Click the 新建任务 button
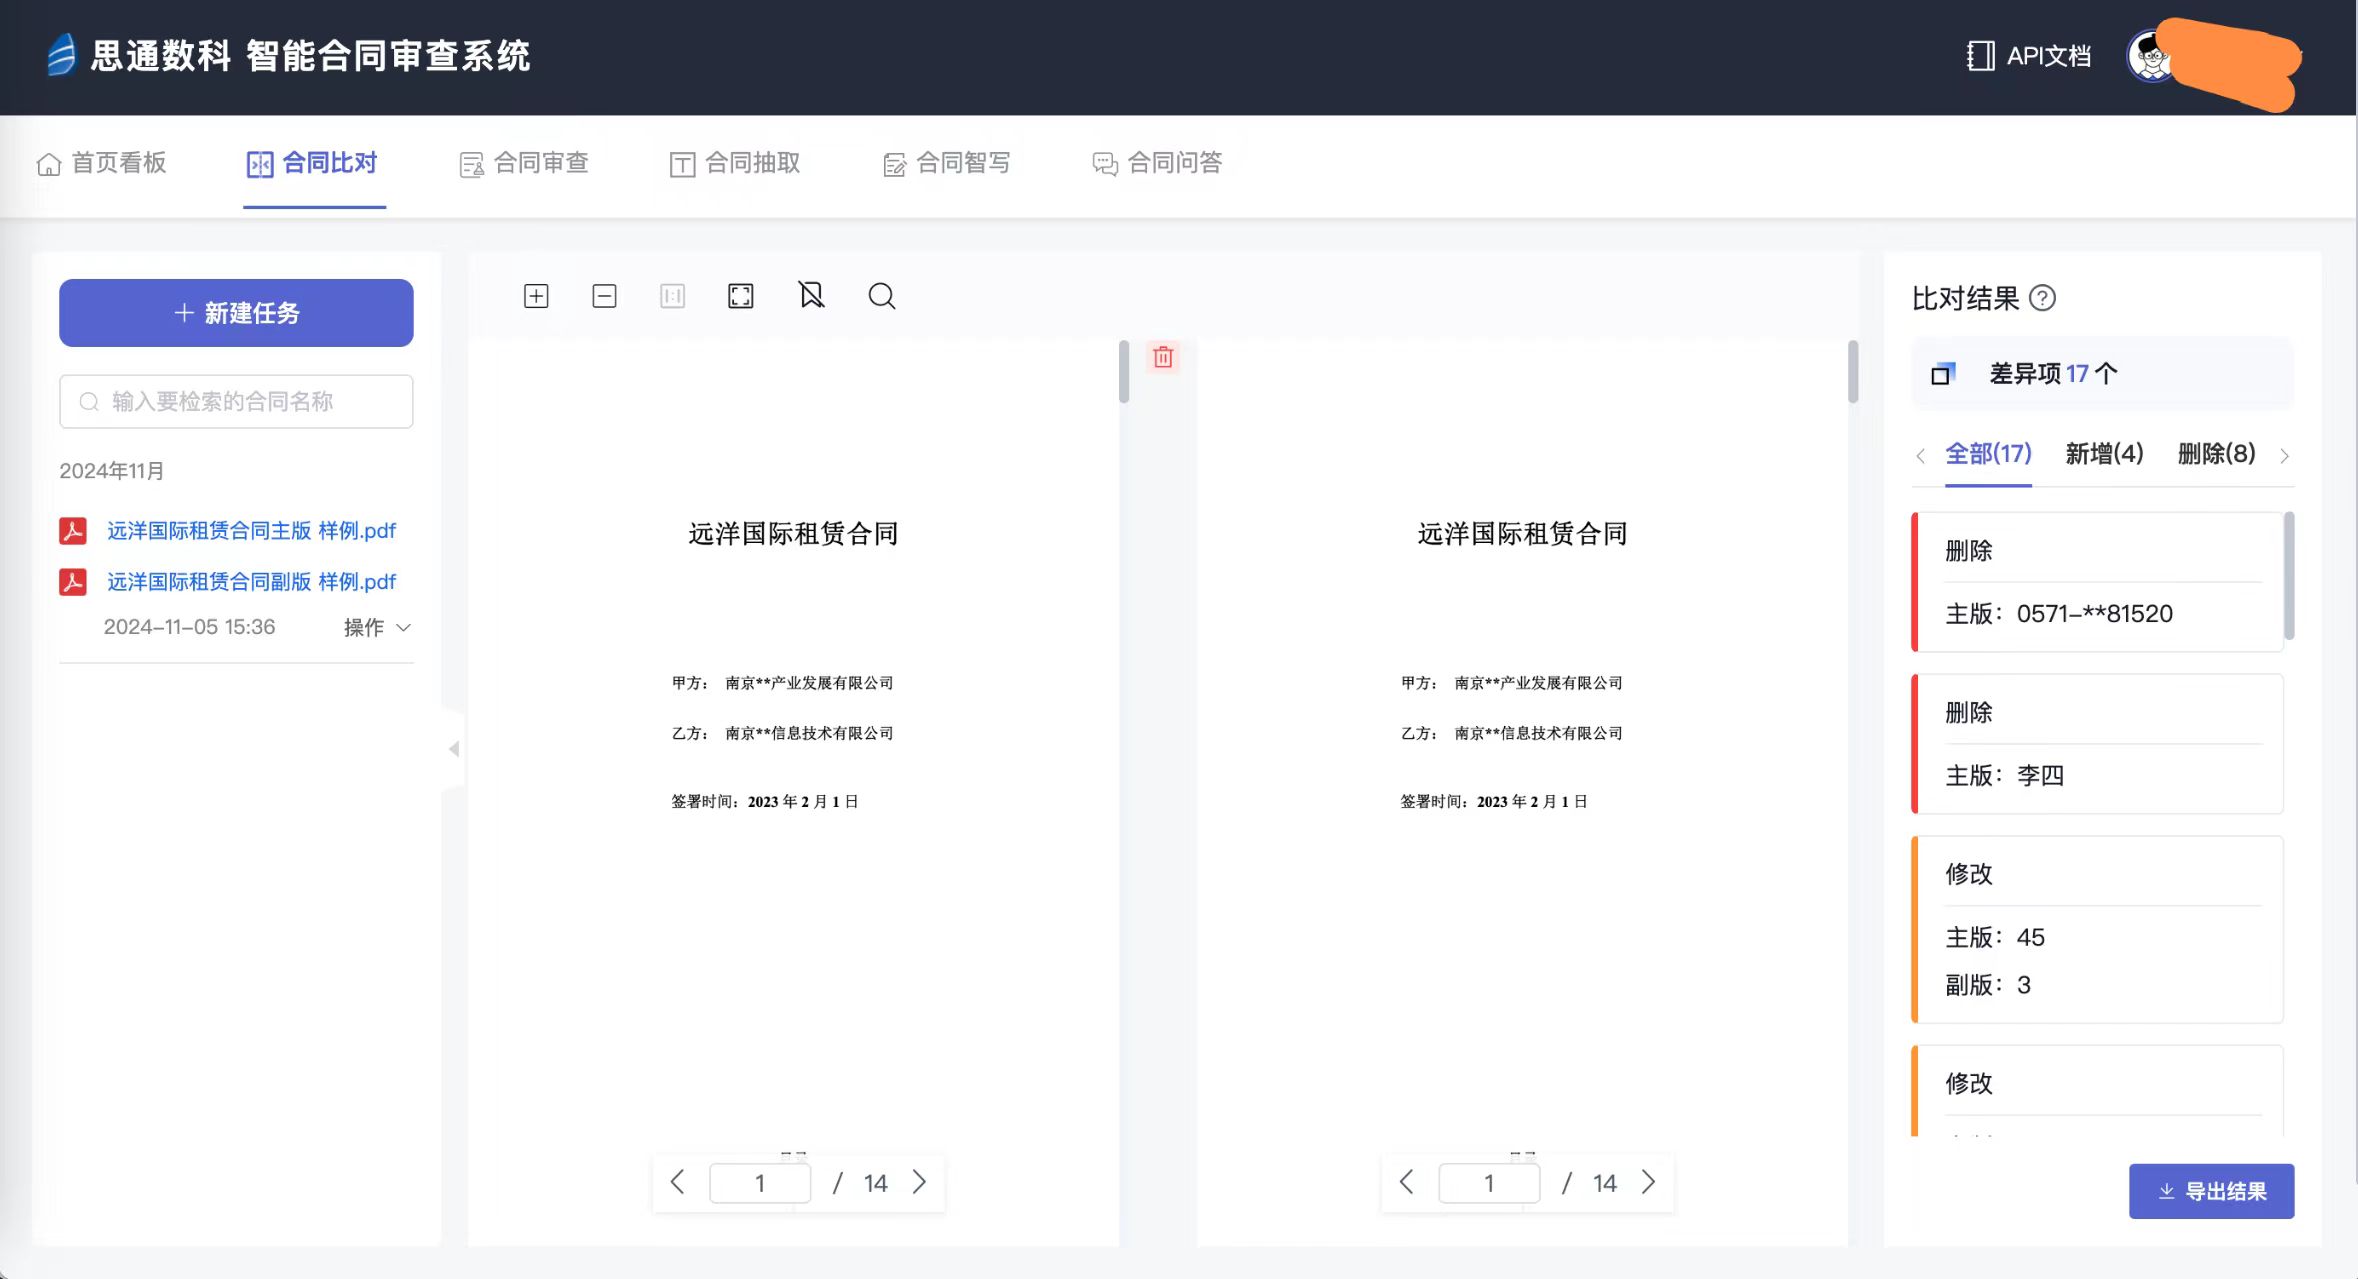Viewport: 2358px width, 1279px height. click(x=236, y=313)
